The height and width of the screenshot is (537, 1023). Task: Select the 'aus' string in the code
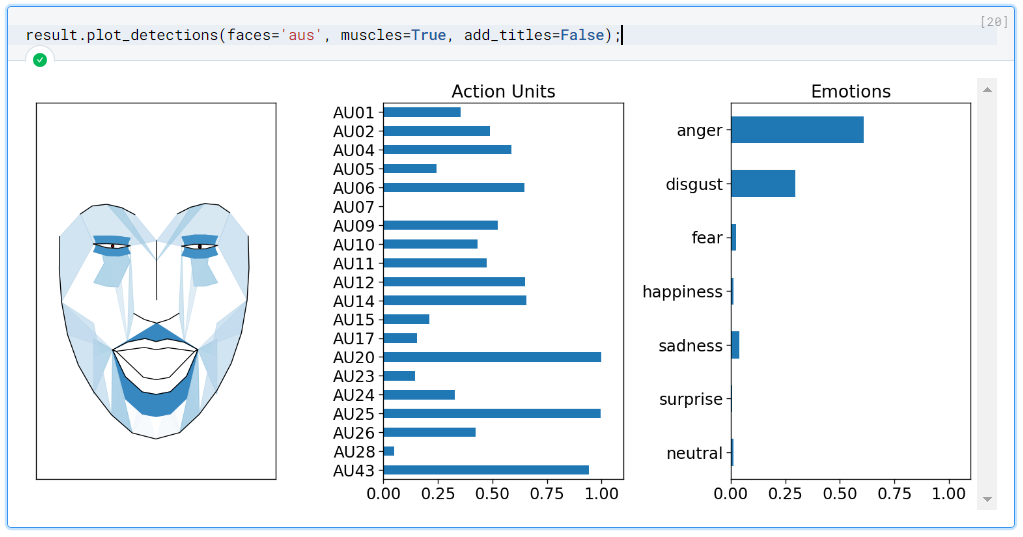pos(302,35)
